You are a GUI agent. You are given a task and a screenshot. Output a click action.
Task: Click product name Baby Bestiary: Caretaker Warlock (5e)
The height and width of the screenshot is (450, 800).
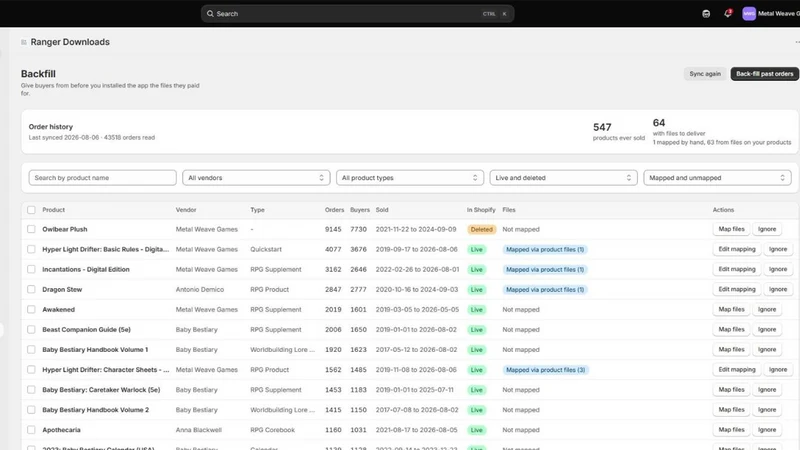click(101, 390)
